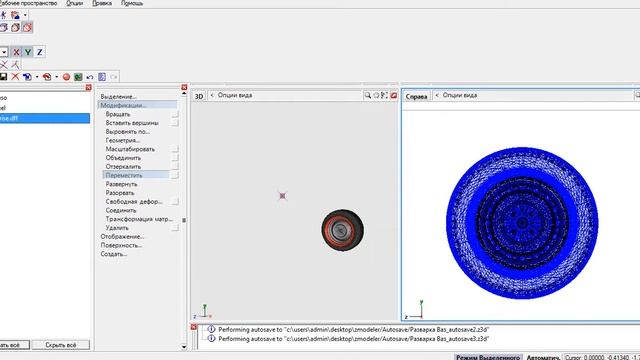Click zoom magnifier icon in 3D viewport header
This screenshot has width=640, height=360.
367,95
